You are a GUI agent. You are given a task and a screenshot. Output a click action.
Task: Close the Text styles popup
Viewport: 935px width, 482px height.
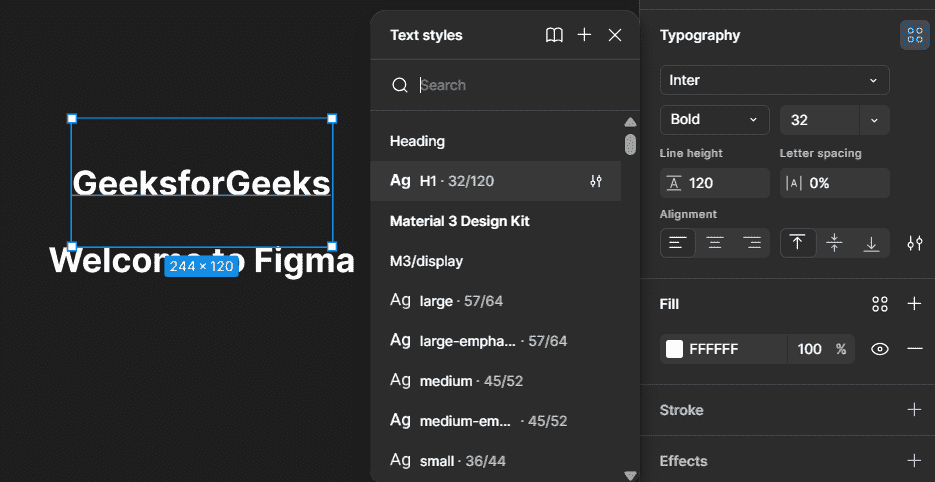[615, 35]
